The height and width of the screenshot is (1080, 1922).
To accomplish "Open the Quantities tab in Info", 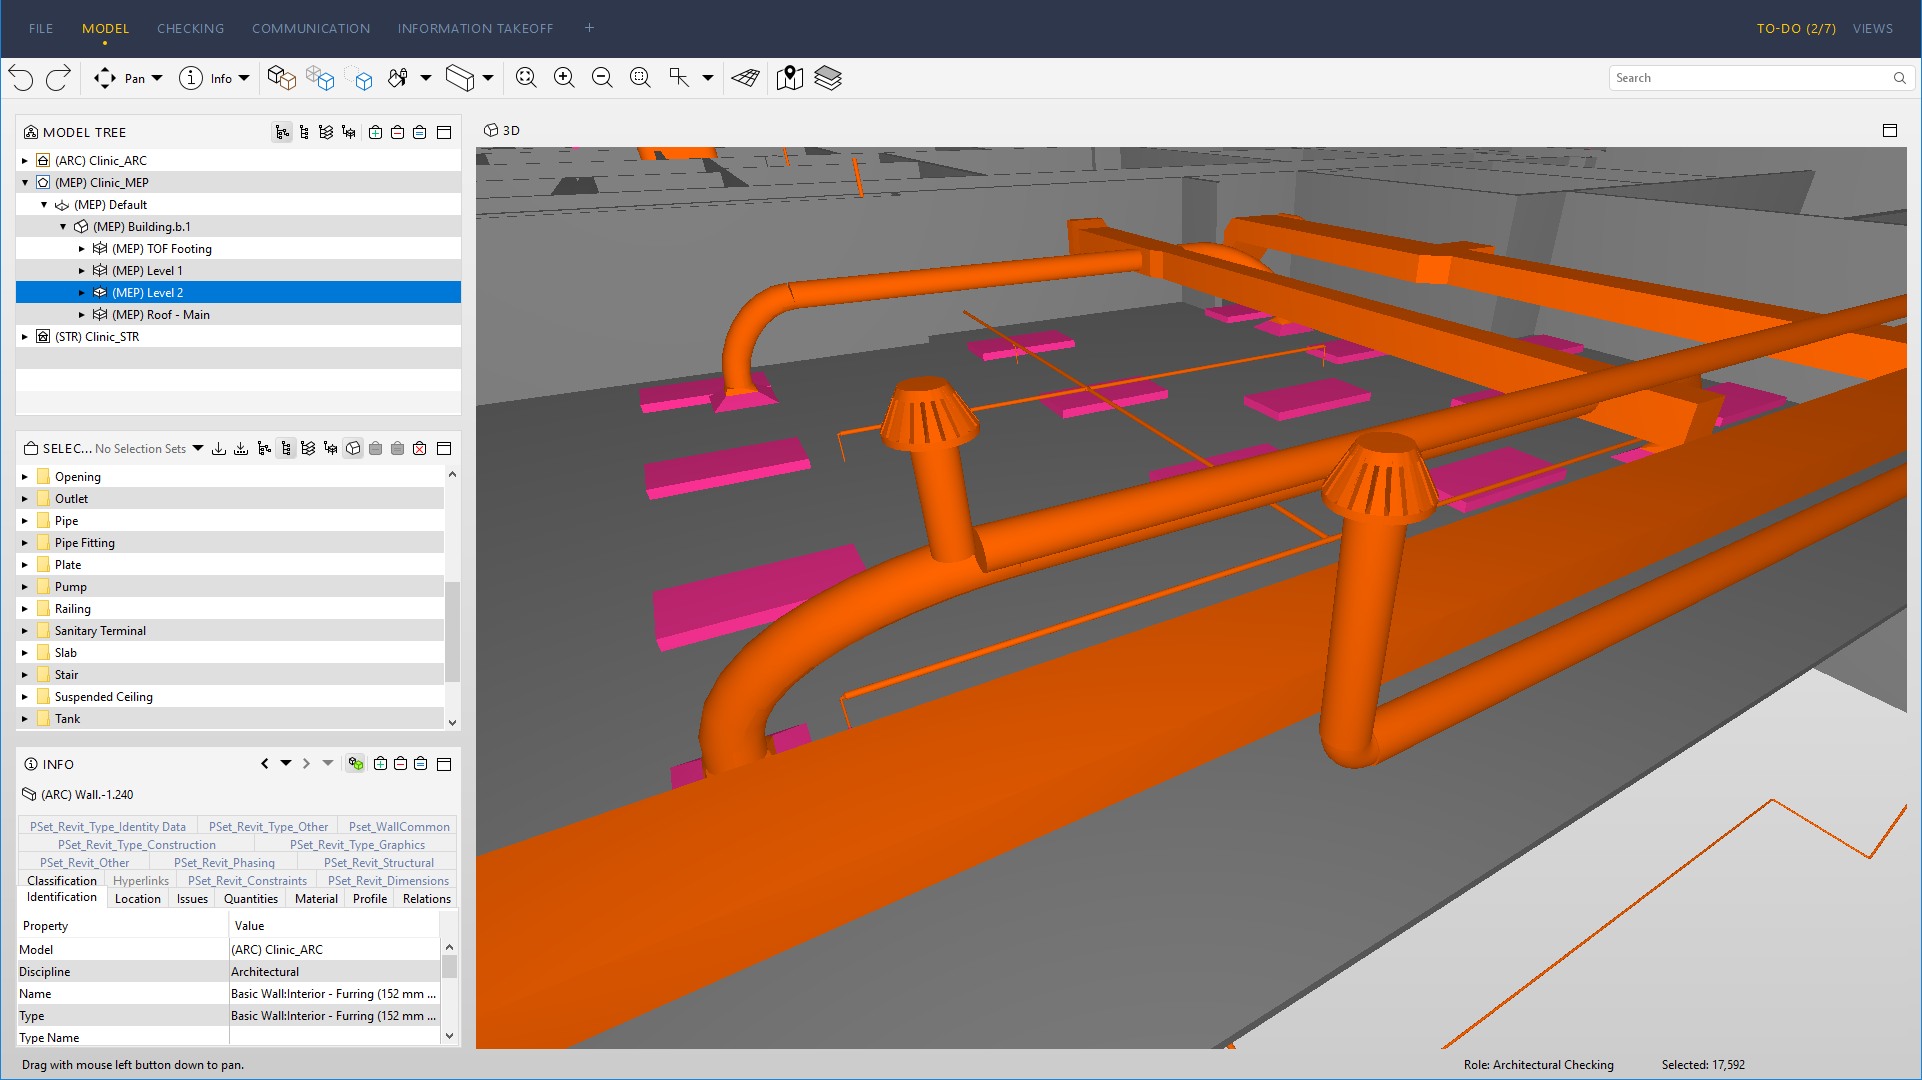I will tap(251, 898).
